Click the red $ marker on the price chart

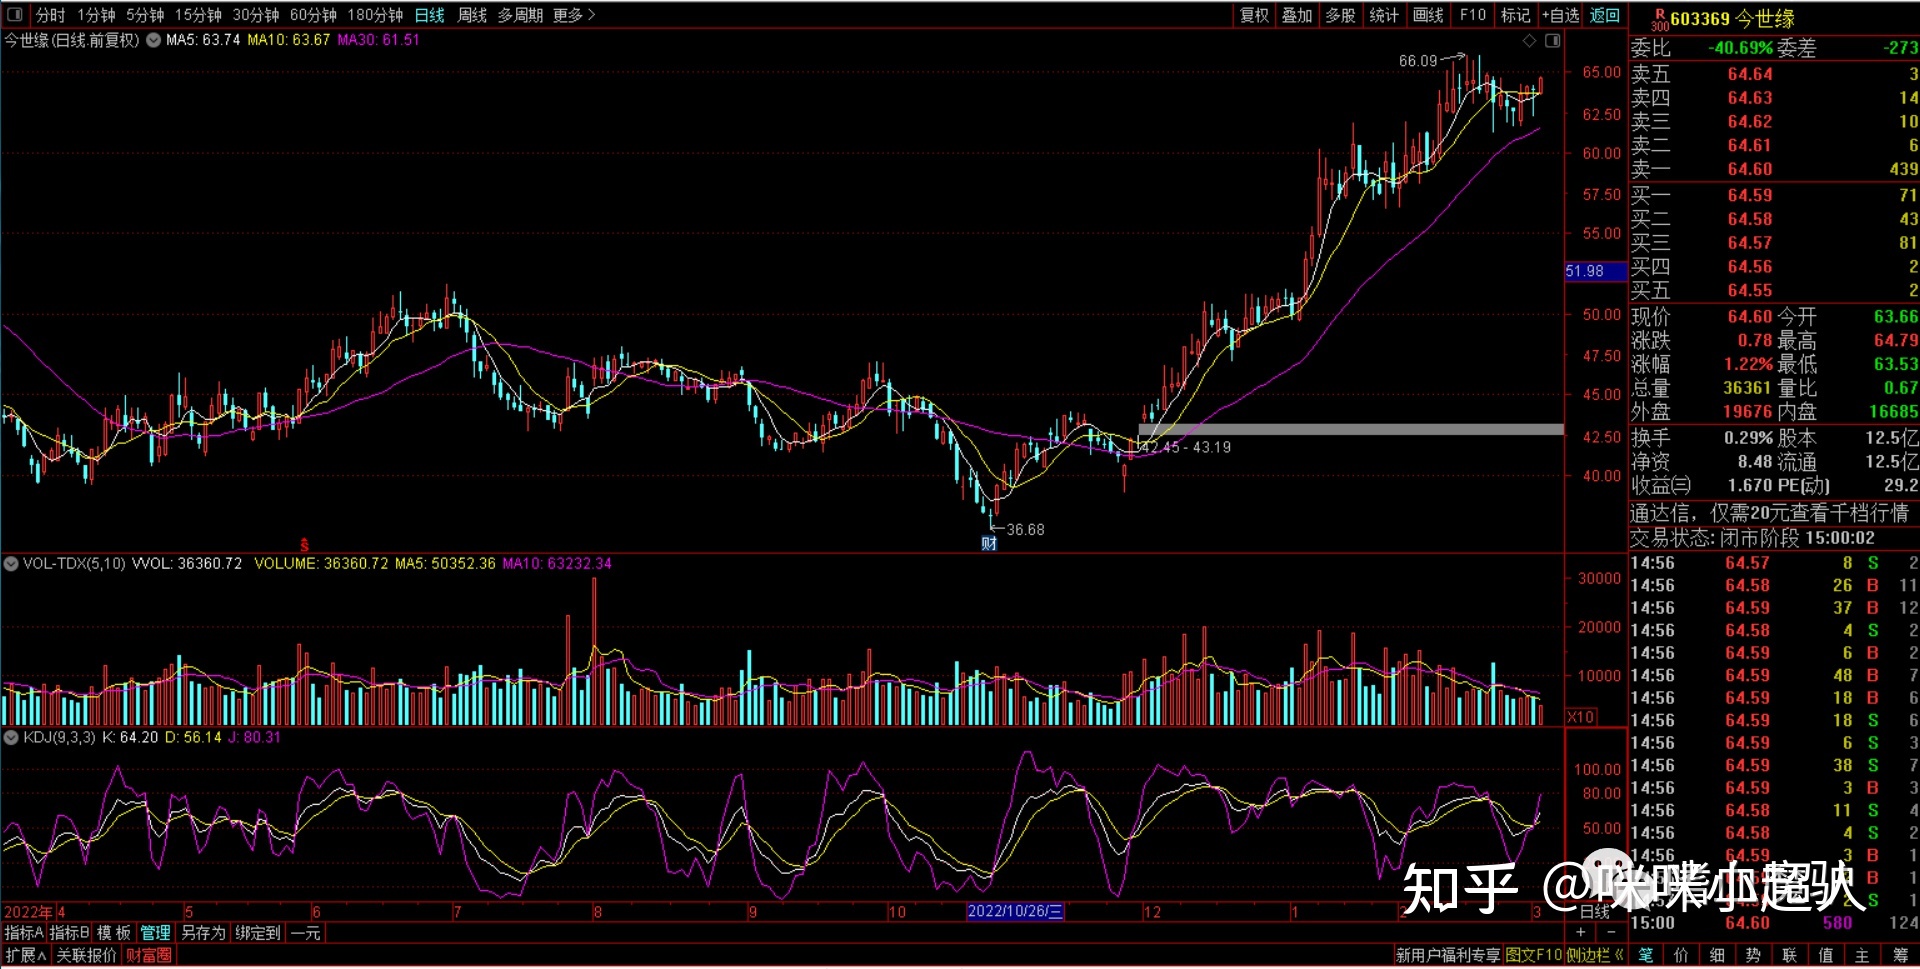click(304, 546)
